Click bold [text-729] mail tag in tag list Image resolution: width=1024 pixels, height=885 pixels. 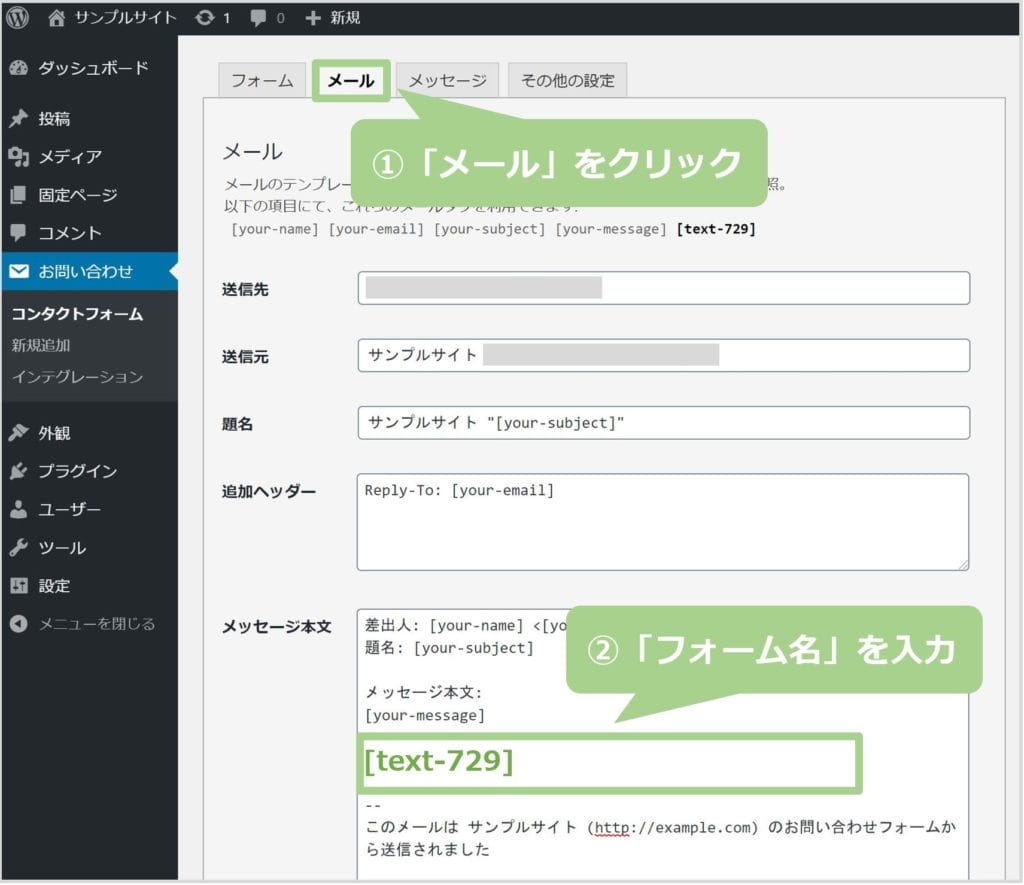(x=716, y=229)
